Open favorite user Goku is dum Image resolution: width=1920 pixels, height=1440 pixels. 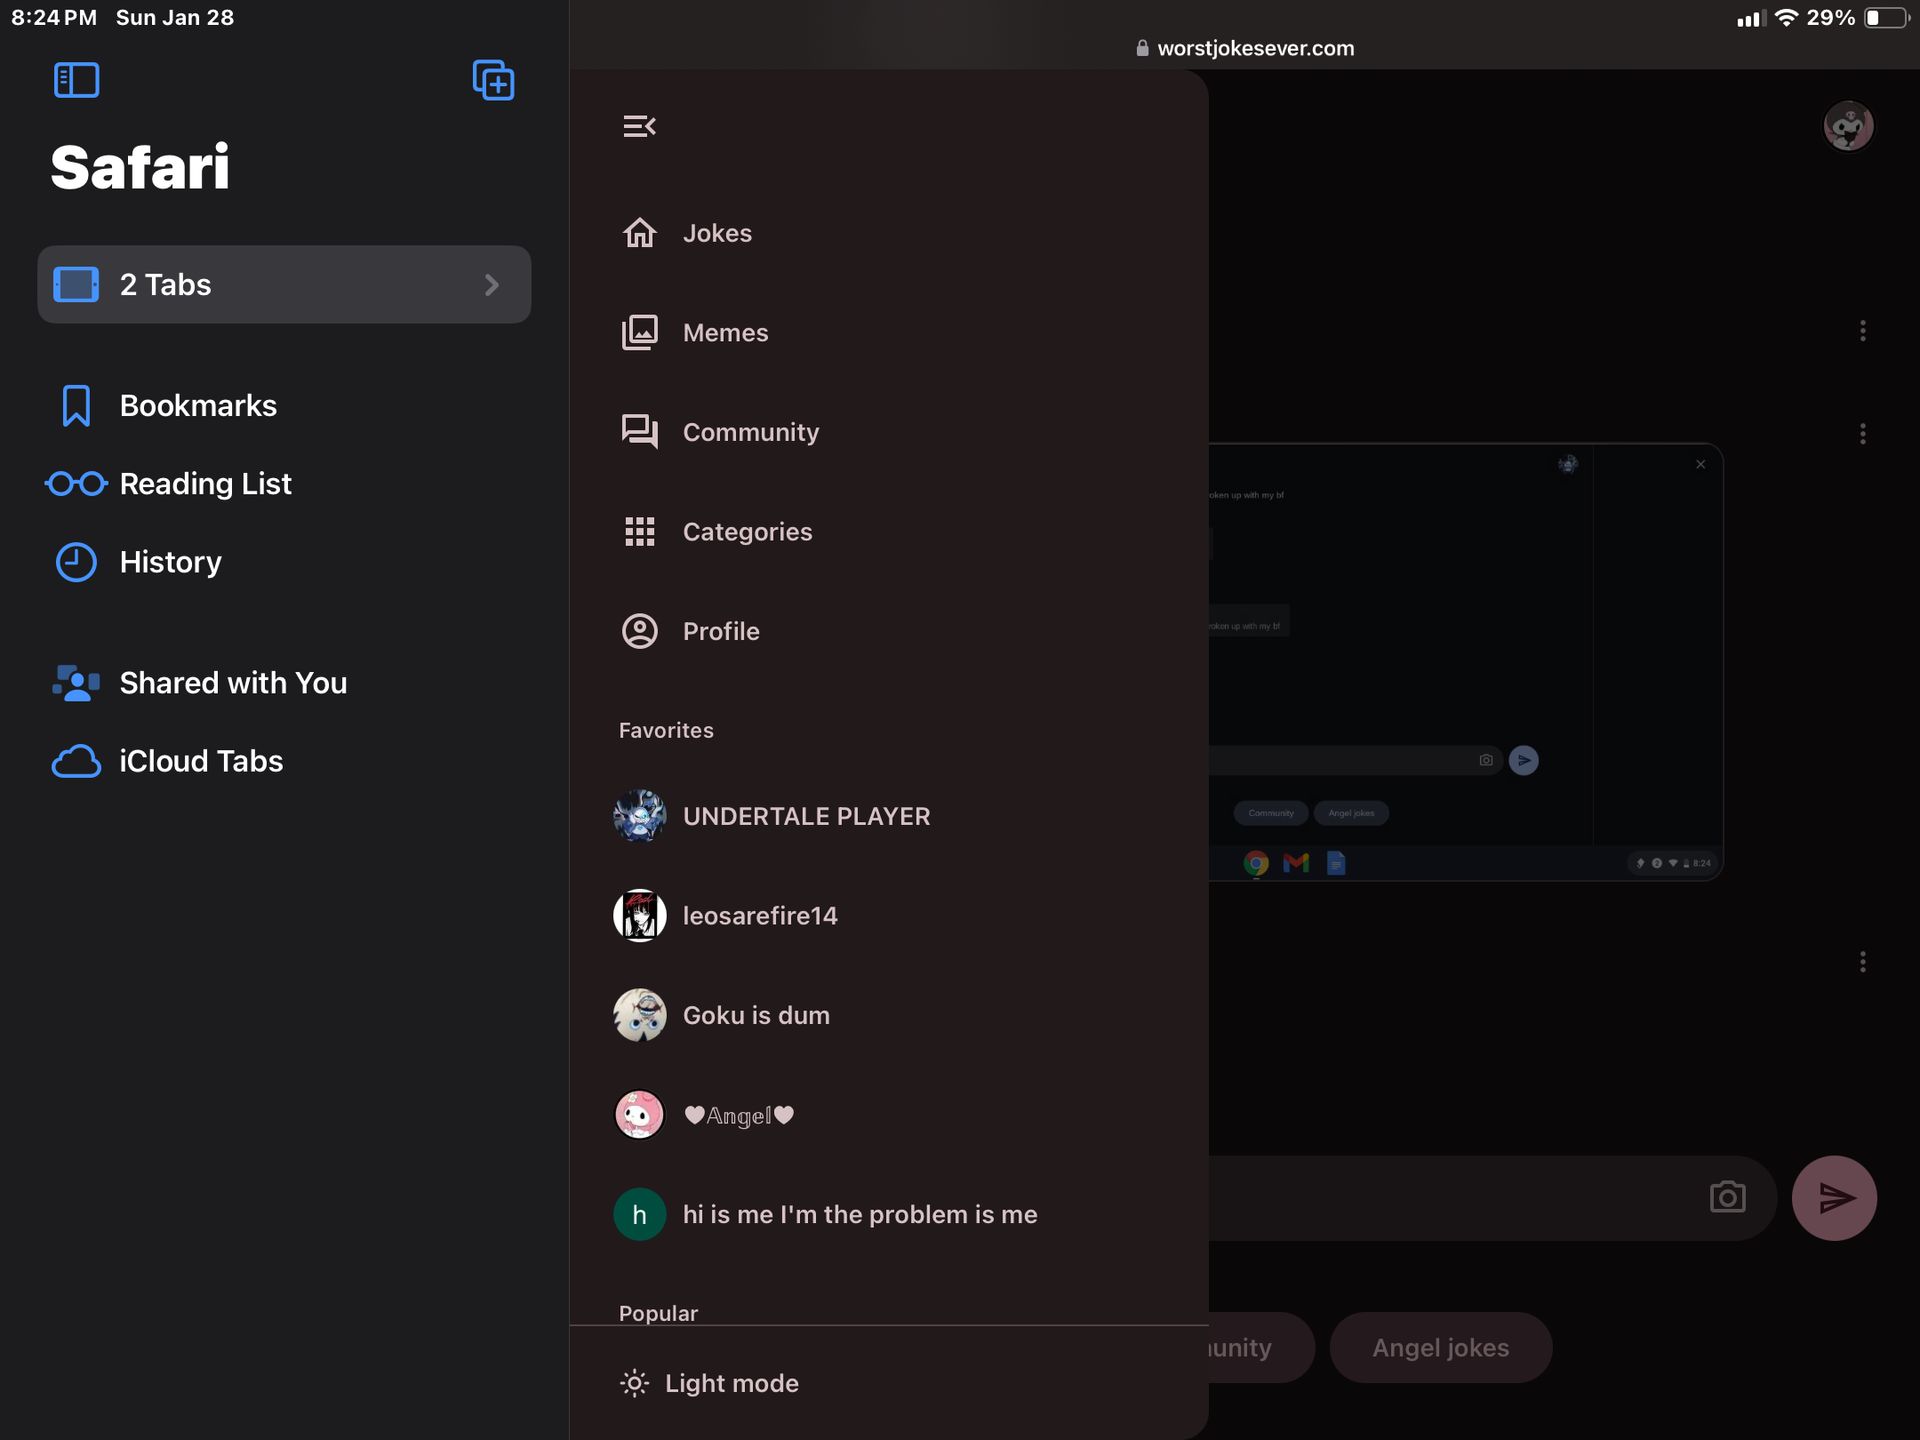[756, 1015]
